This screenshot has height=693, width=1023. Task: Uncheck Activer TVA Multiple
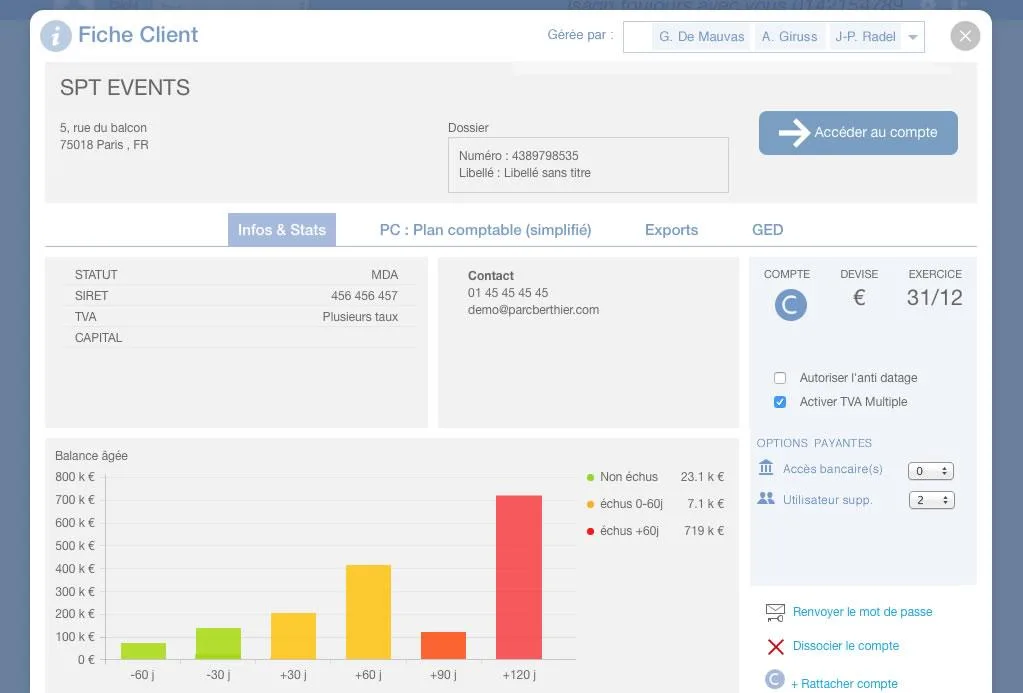[780, 402]
